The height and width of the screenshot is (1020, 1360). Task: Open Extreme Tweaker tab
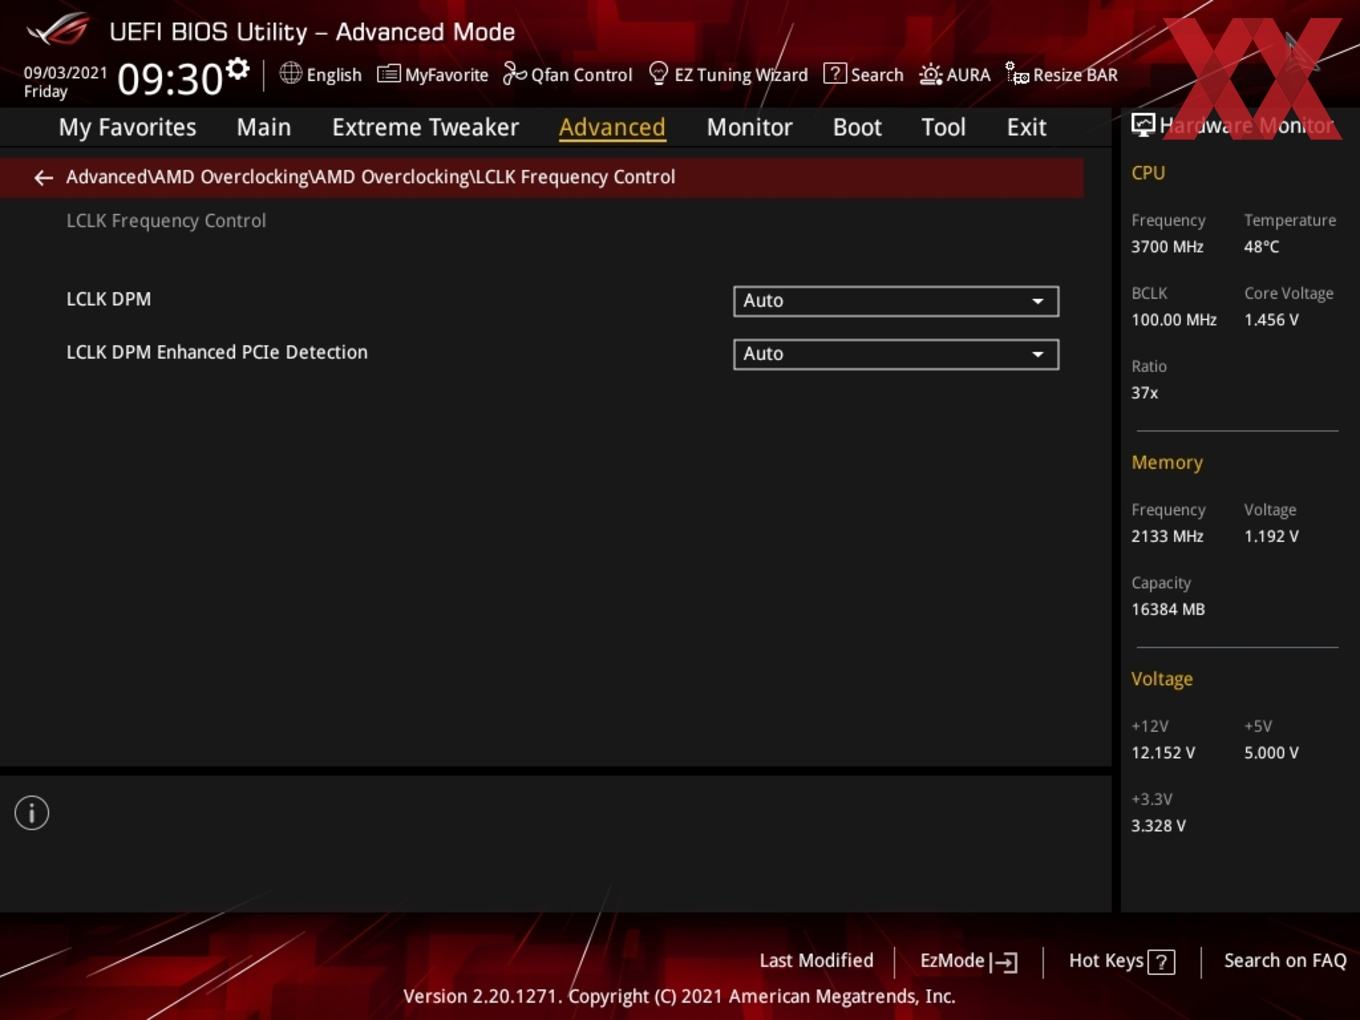coord(425,127)
